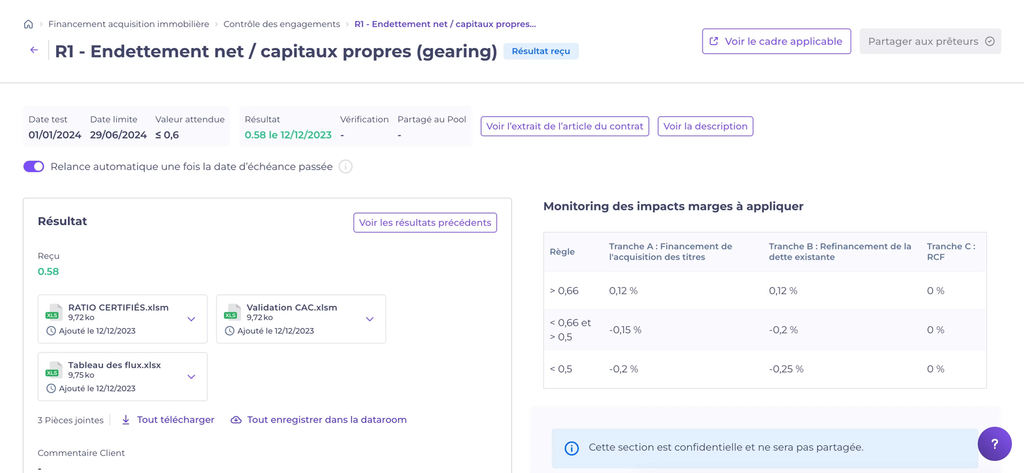Click the info icon beside Relance automatique
The image size is (1024, 473).
click(345, 167)
